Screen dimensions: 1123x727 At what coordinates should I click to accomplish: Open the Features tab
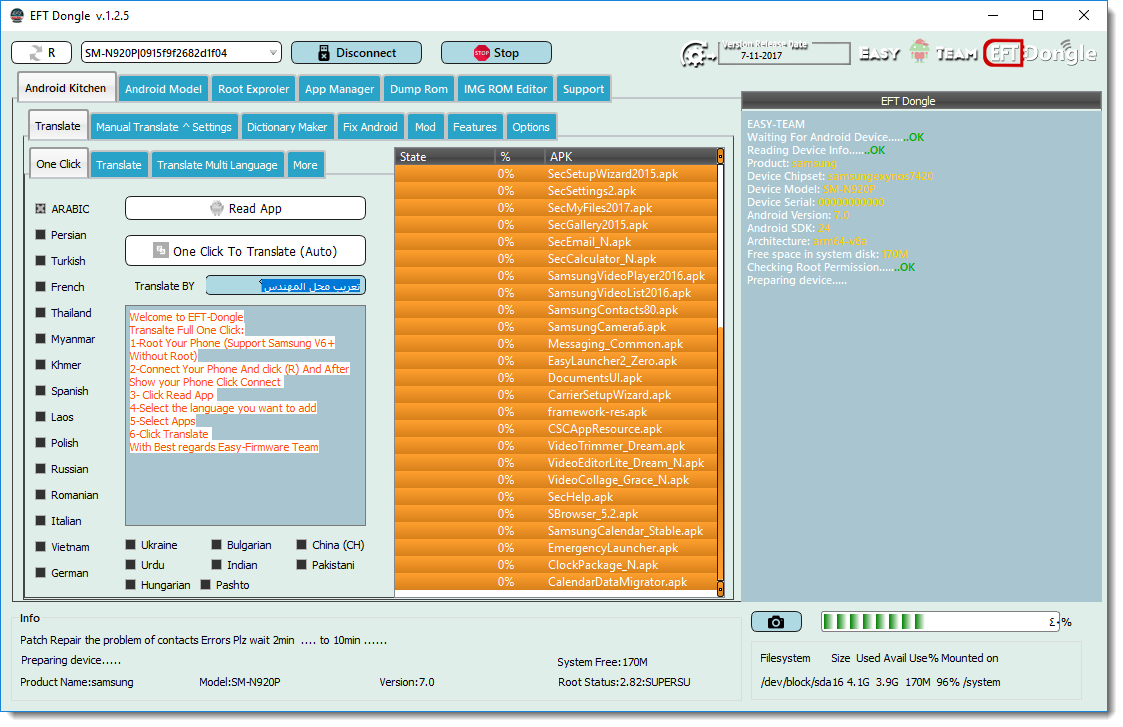(x=475, y=127)
